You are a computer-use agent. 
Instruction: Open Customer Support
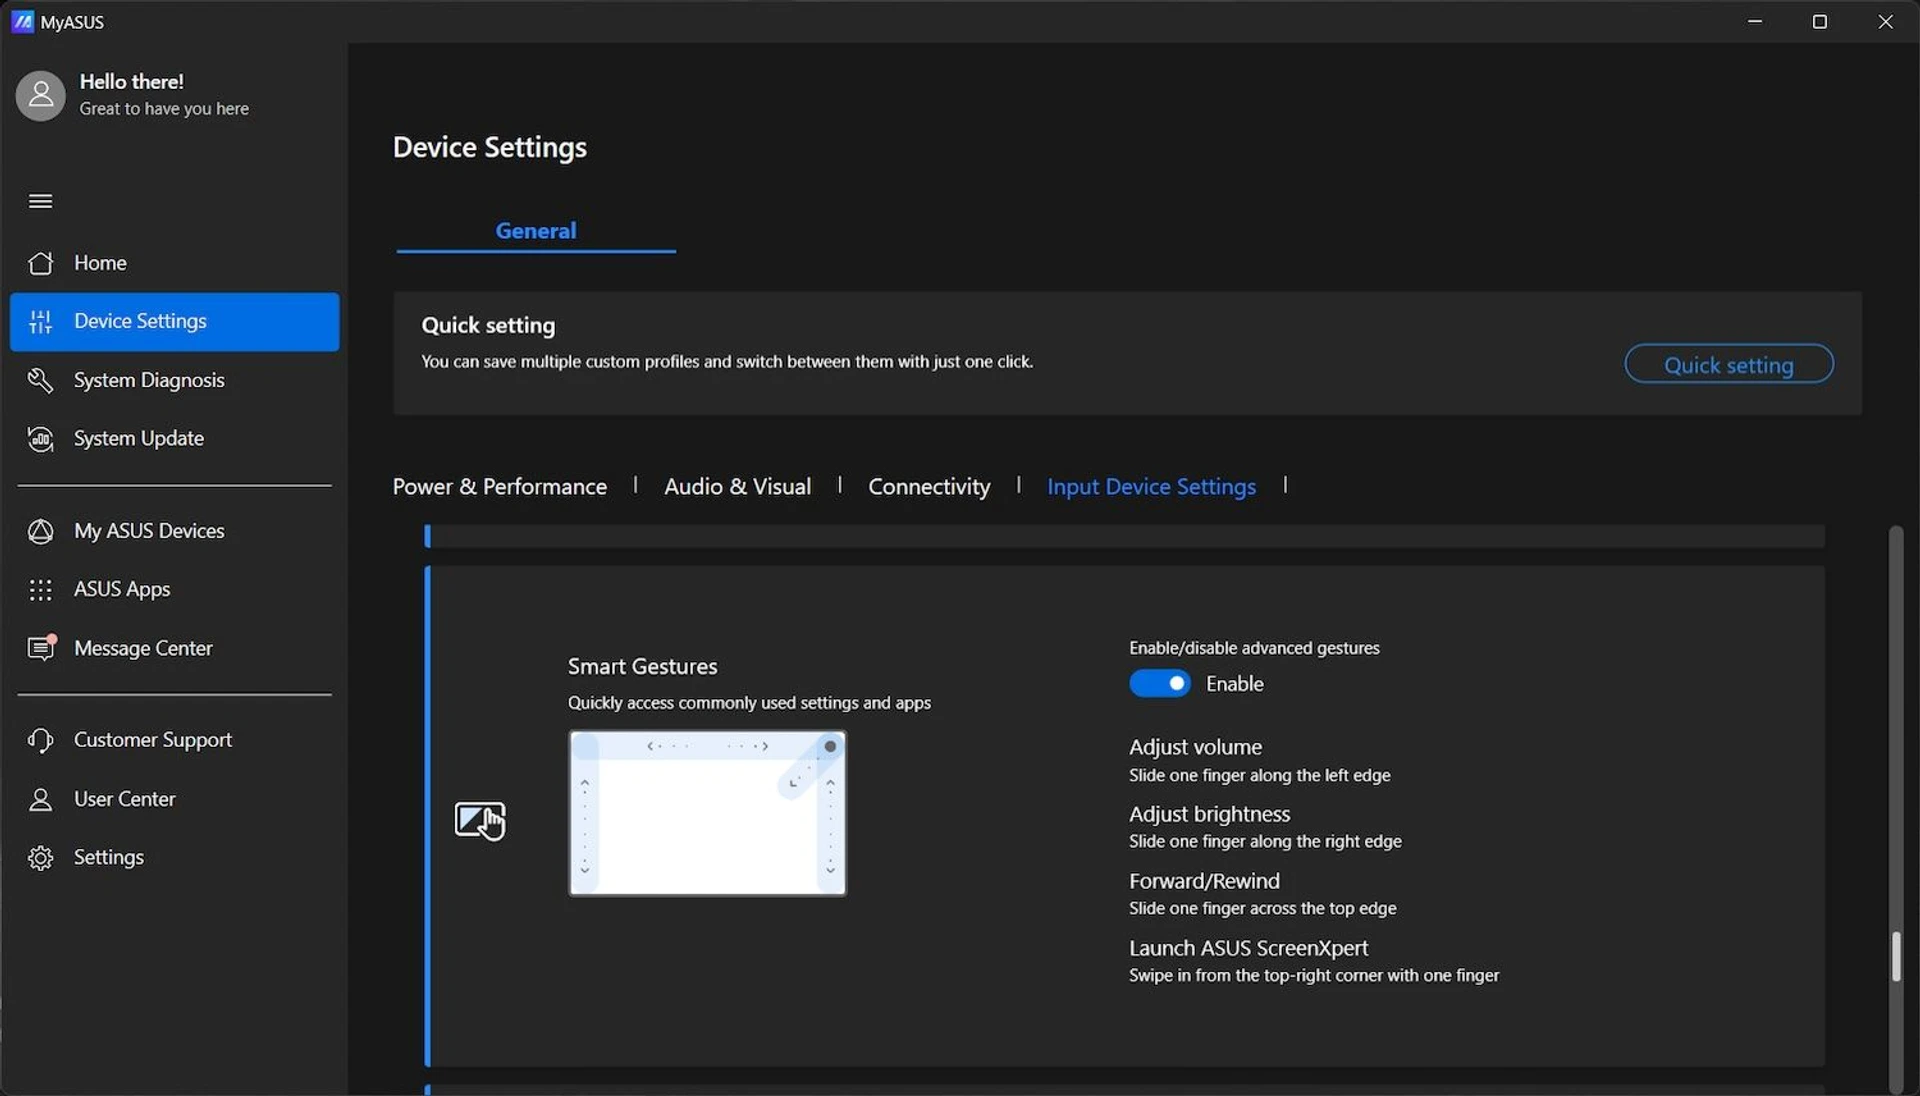[x=174, y=740]
